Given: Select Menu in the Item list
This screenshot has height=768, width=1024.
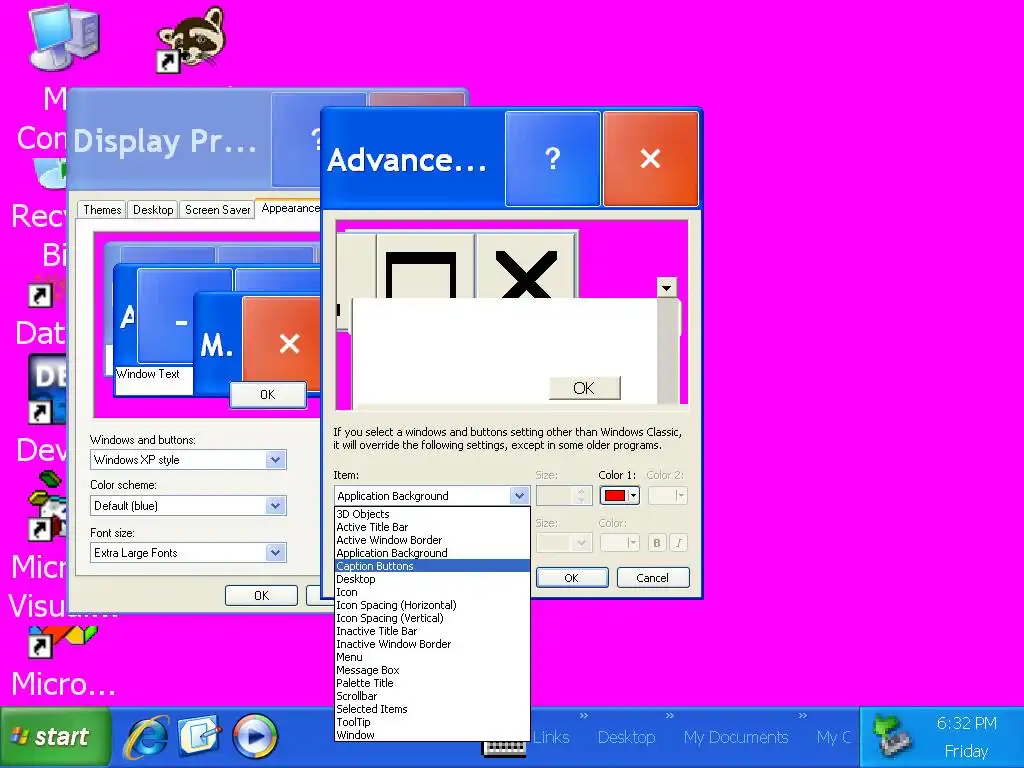Looking at the screenshot, I should (432, 658).
